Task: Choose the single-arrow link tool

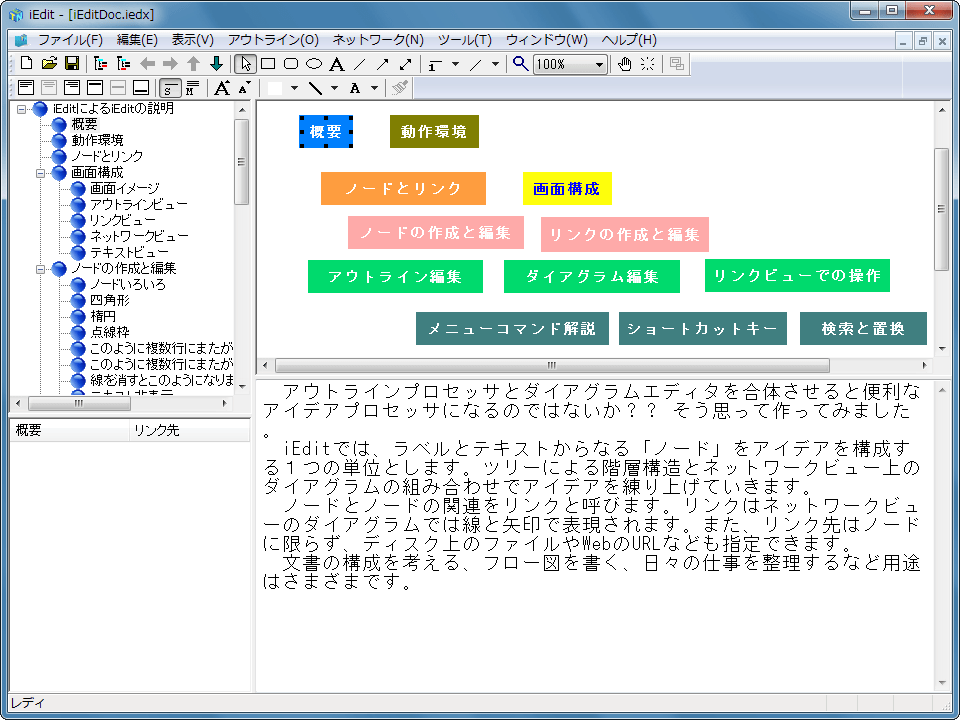Action: (x=383, y=64)
